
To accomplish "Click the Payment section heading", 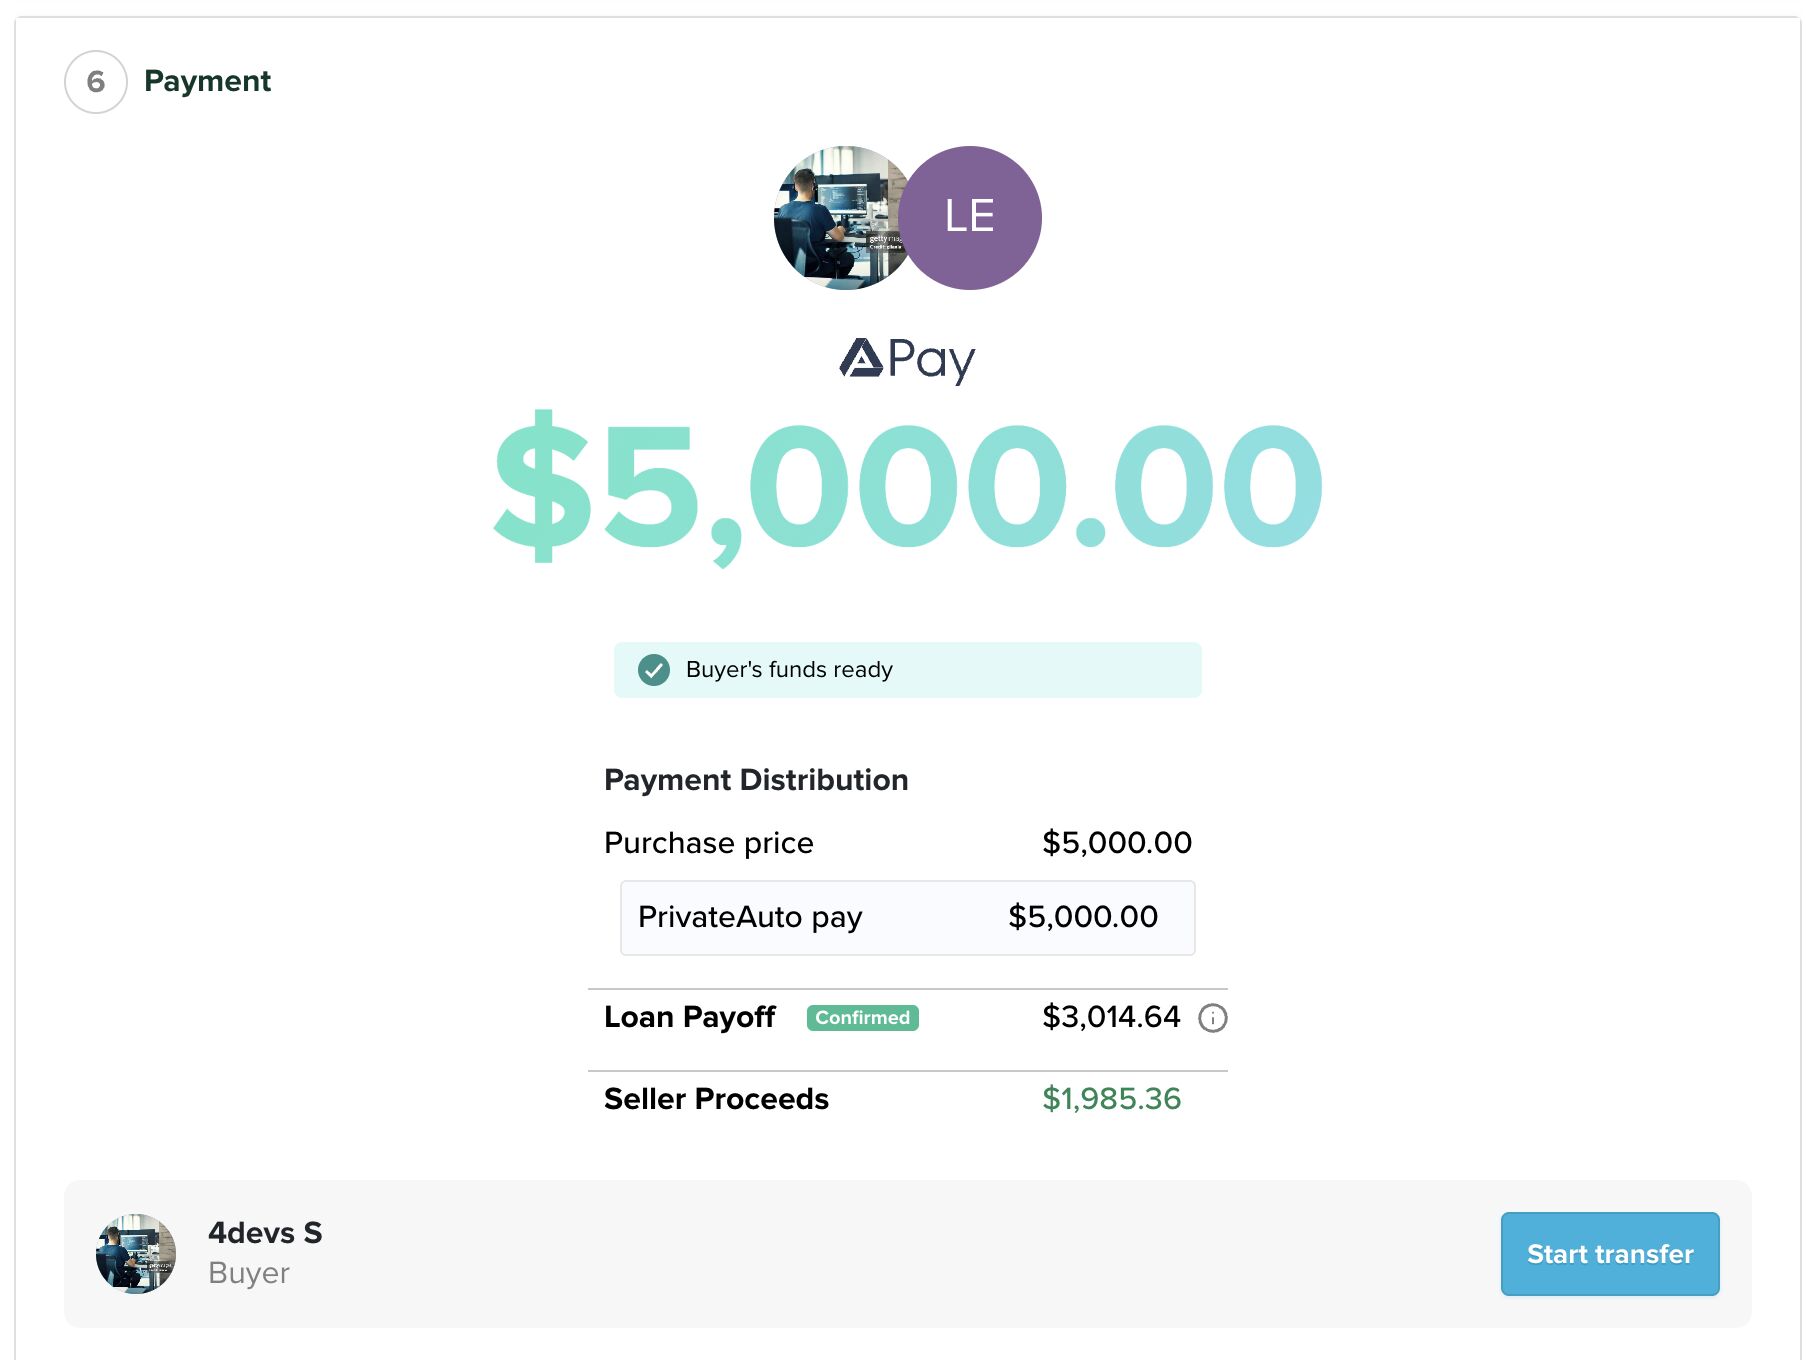I will point(207,81).
